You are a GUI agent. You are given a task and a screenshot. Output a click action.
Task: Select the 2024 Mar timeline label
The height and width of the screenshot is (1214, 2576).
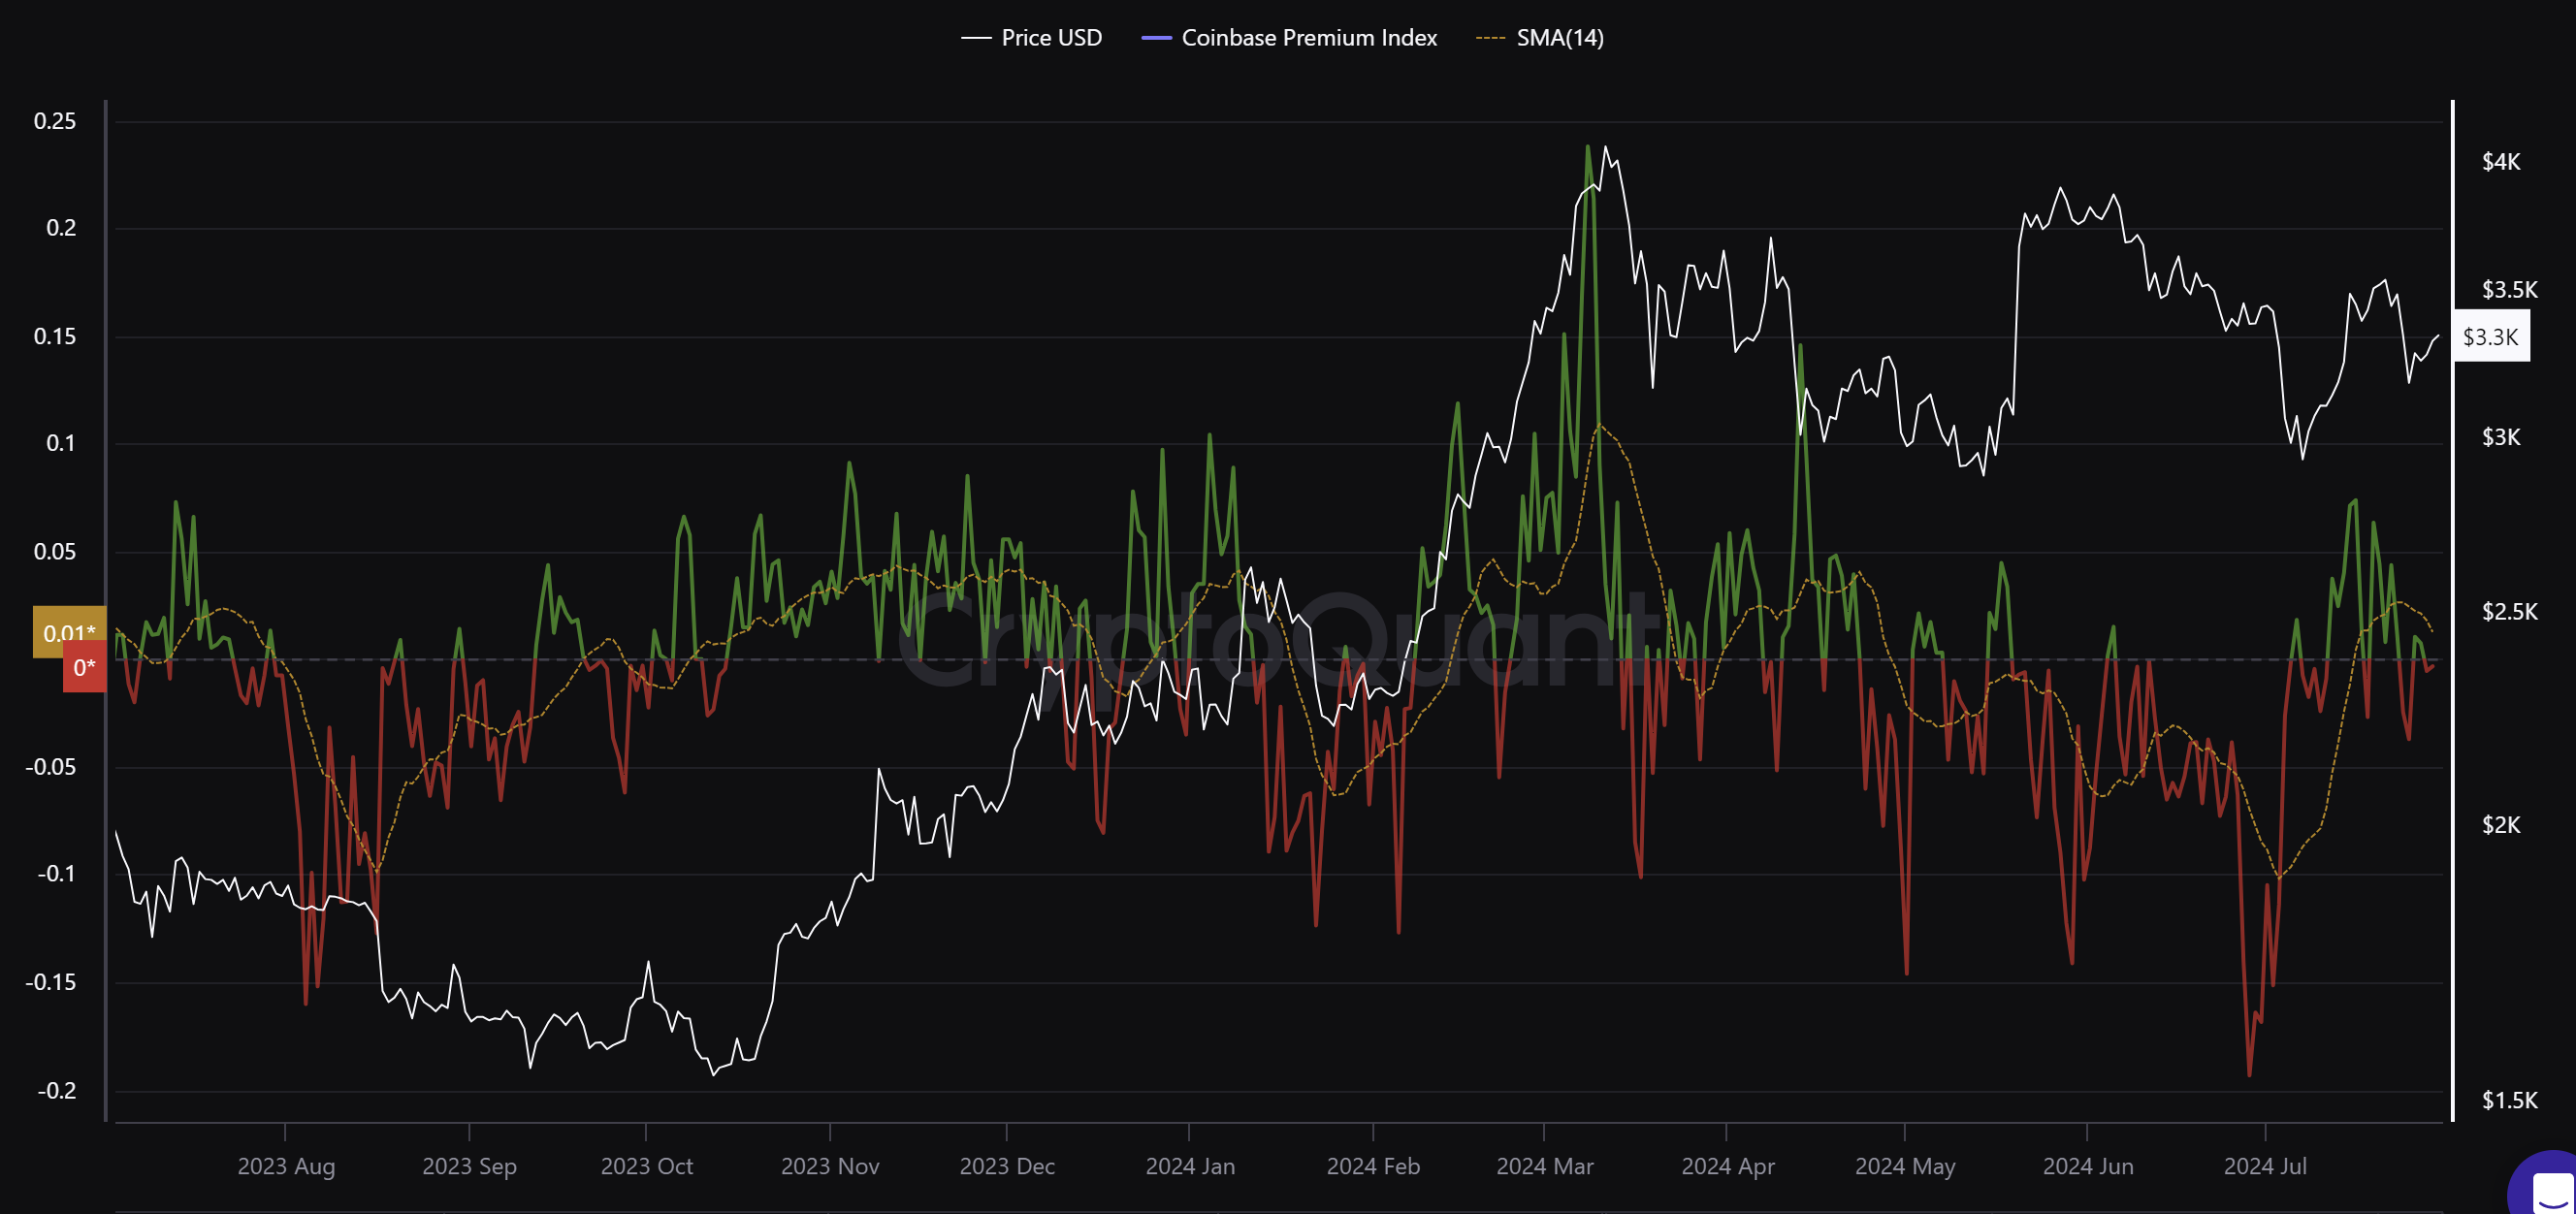click(1545, 1166)
